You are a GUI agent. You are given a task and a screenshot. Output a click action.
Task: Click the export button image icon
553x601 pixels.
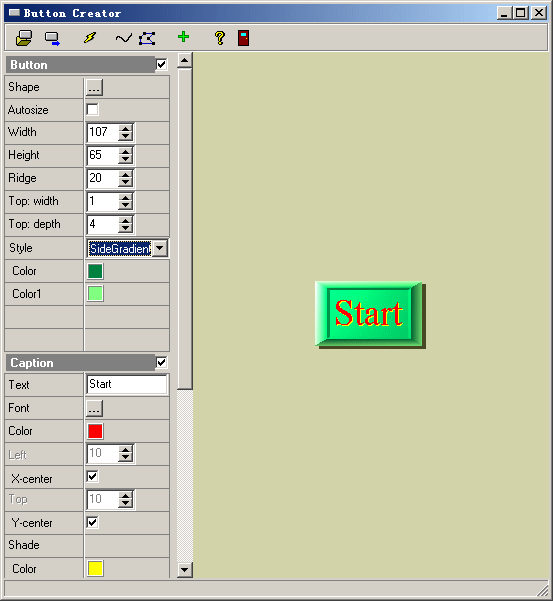[x=52, y=38]
